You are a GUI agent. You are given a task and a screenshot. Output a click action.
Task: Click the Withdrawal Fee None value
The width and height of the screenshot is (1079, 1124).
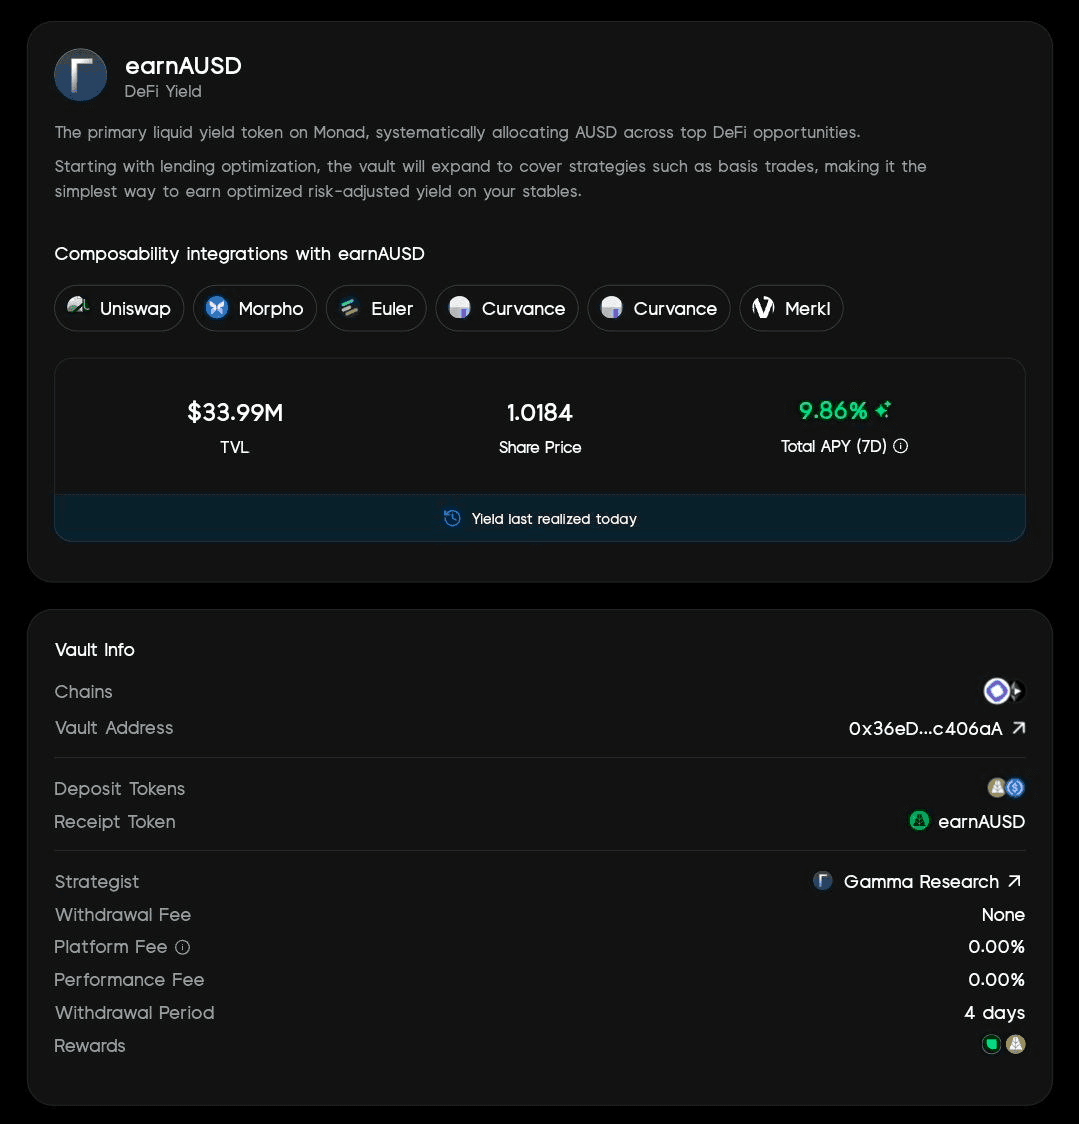tap(1003, 915)
